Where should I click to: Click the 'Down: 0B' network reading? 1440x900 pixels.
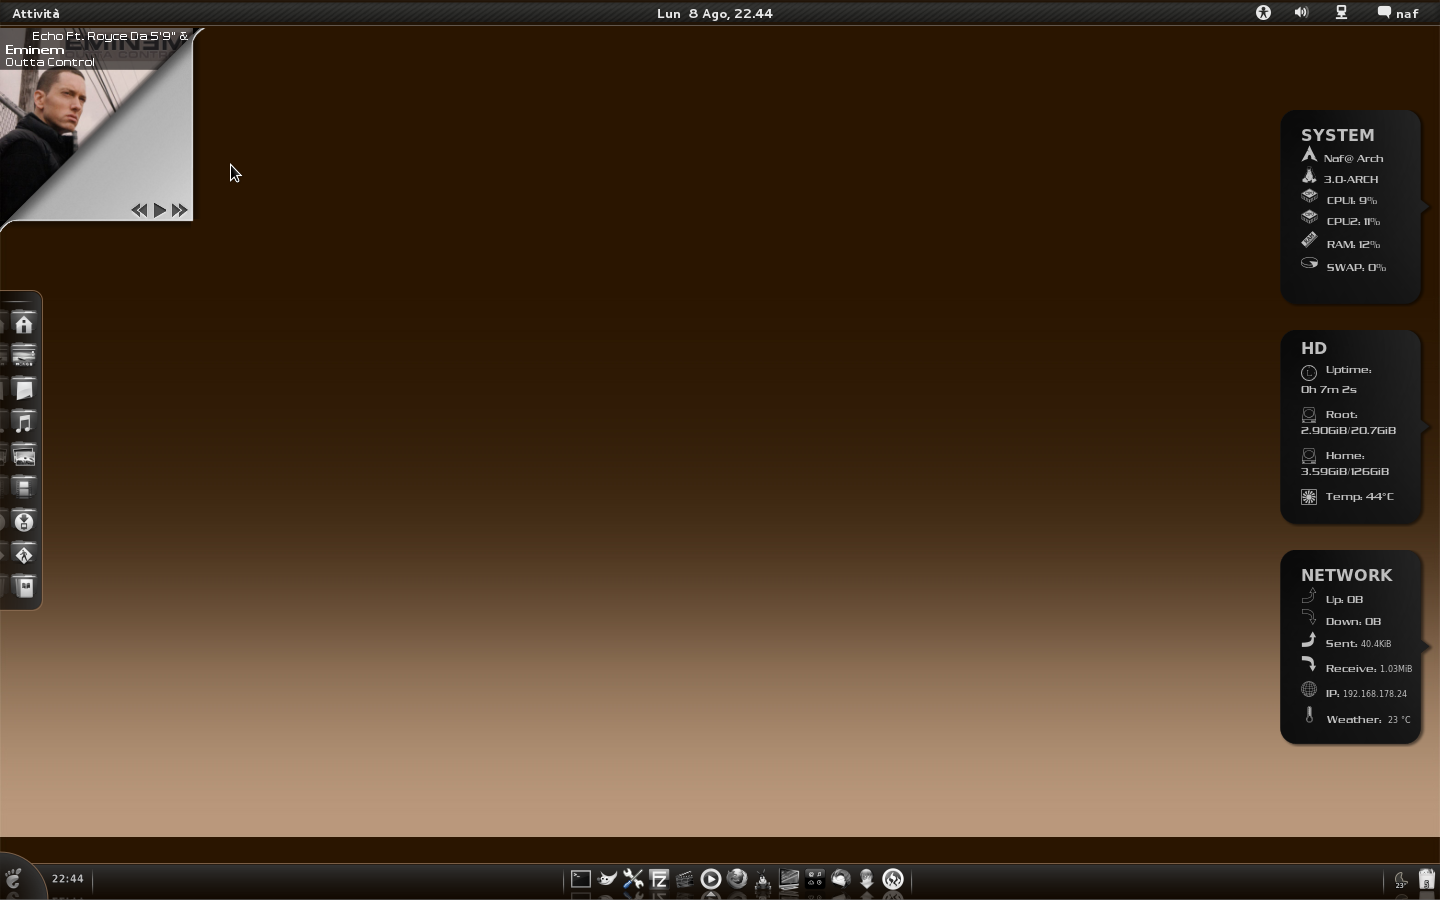[x=1353, y=621]
